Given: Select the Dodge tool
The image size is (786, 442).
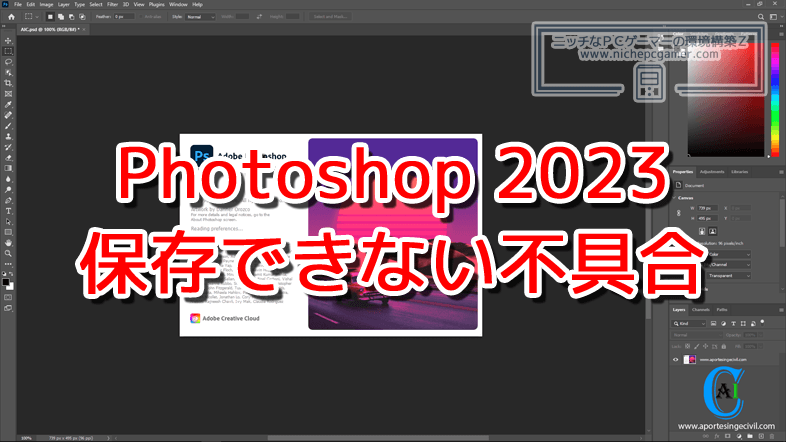Looking at the screenshot, I should tap(8, 190).
